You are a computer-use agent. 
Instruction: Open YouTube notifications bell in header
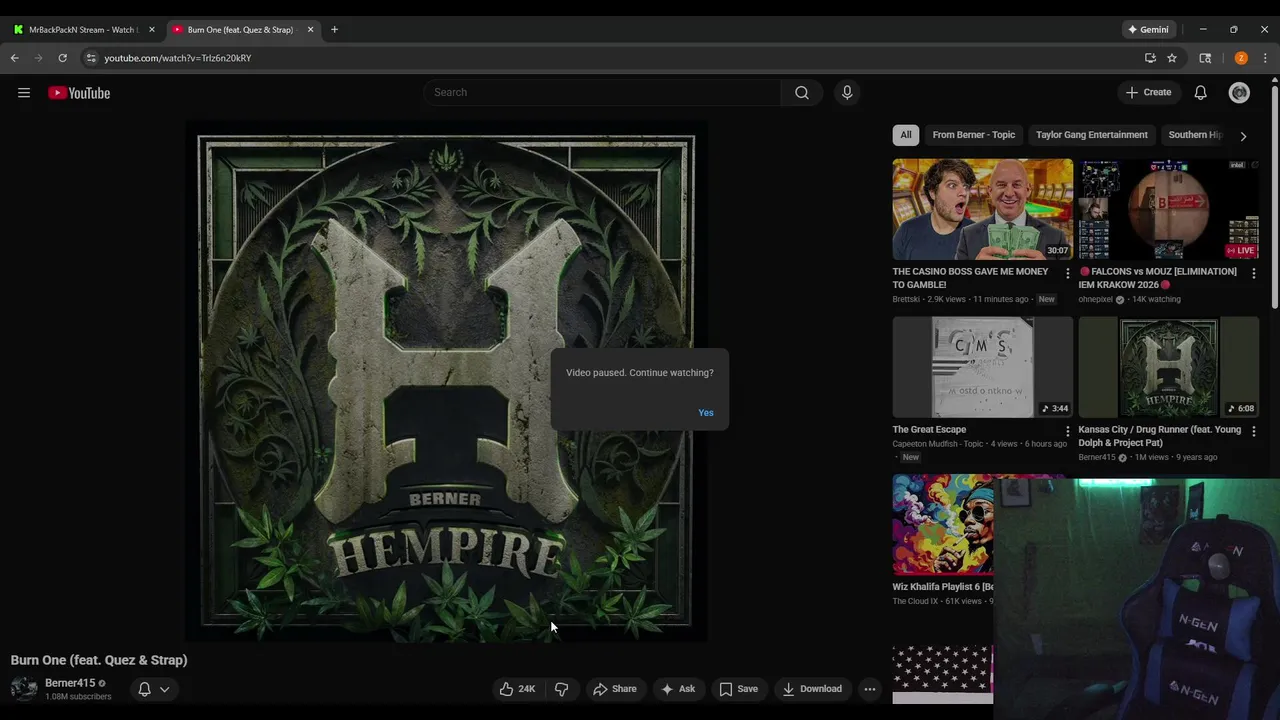(1200, 93)
